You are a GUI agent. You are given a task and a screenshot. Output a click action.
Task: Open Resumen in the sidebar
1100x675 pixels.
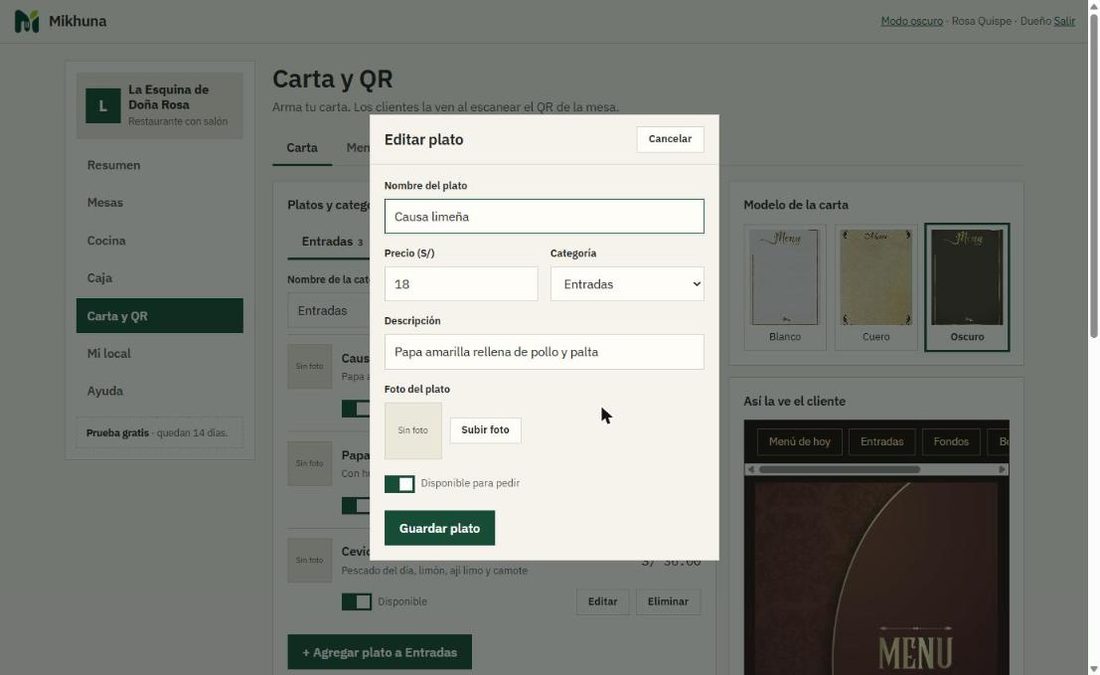(160, 165)
